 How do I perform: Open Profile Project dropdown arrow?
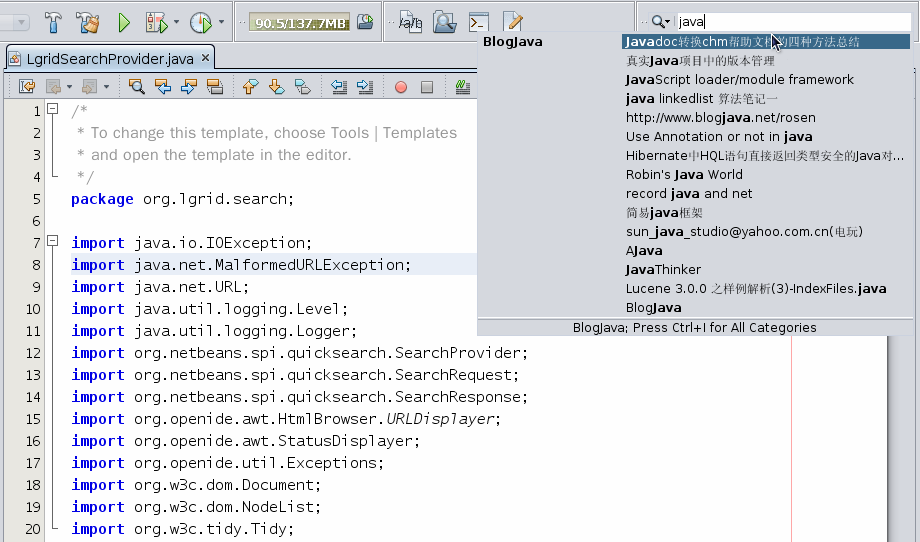pos(221,22)
